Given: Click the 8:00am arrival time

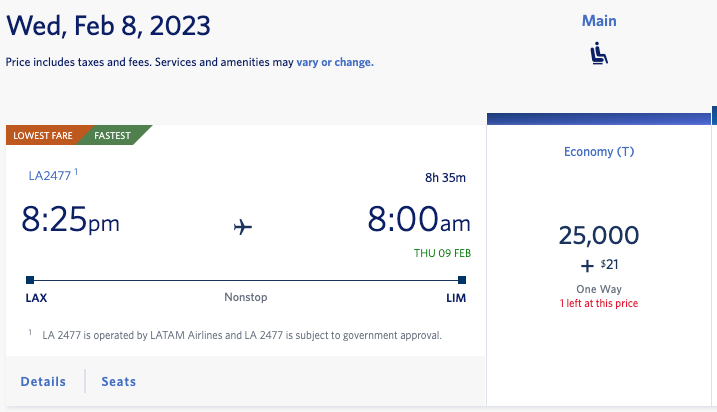Looking at the screenshot, I should coord(419,220).
